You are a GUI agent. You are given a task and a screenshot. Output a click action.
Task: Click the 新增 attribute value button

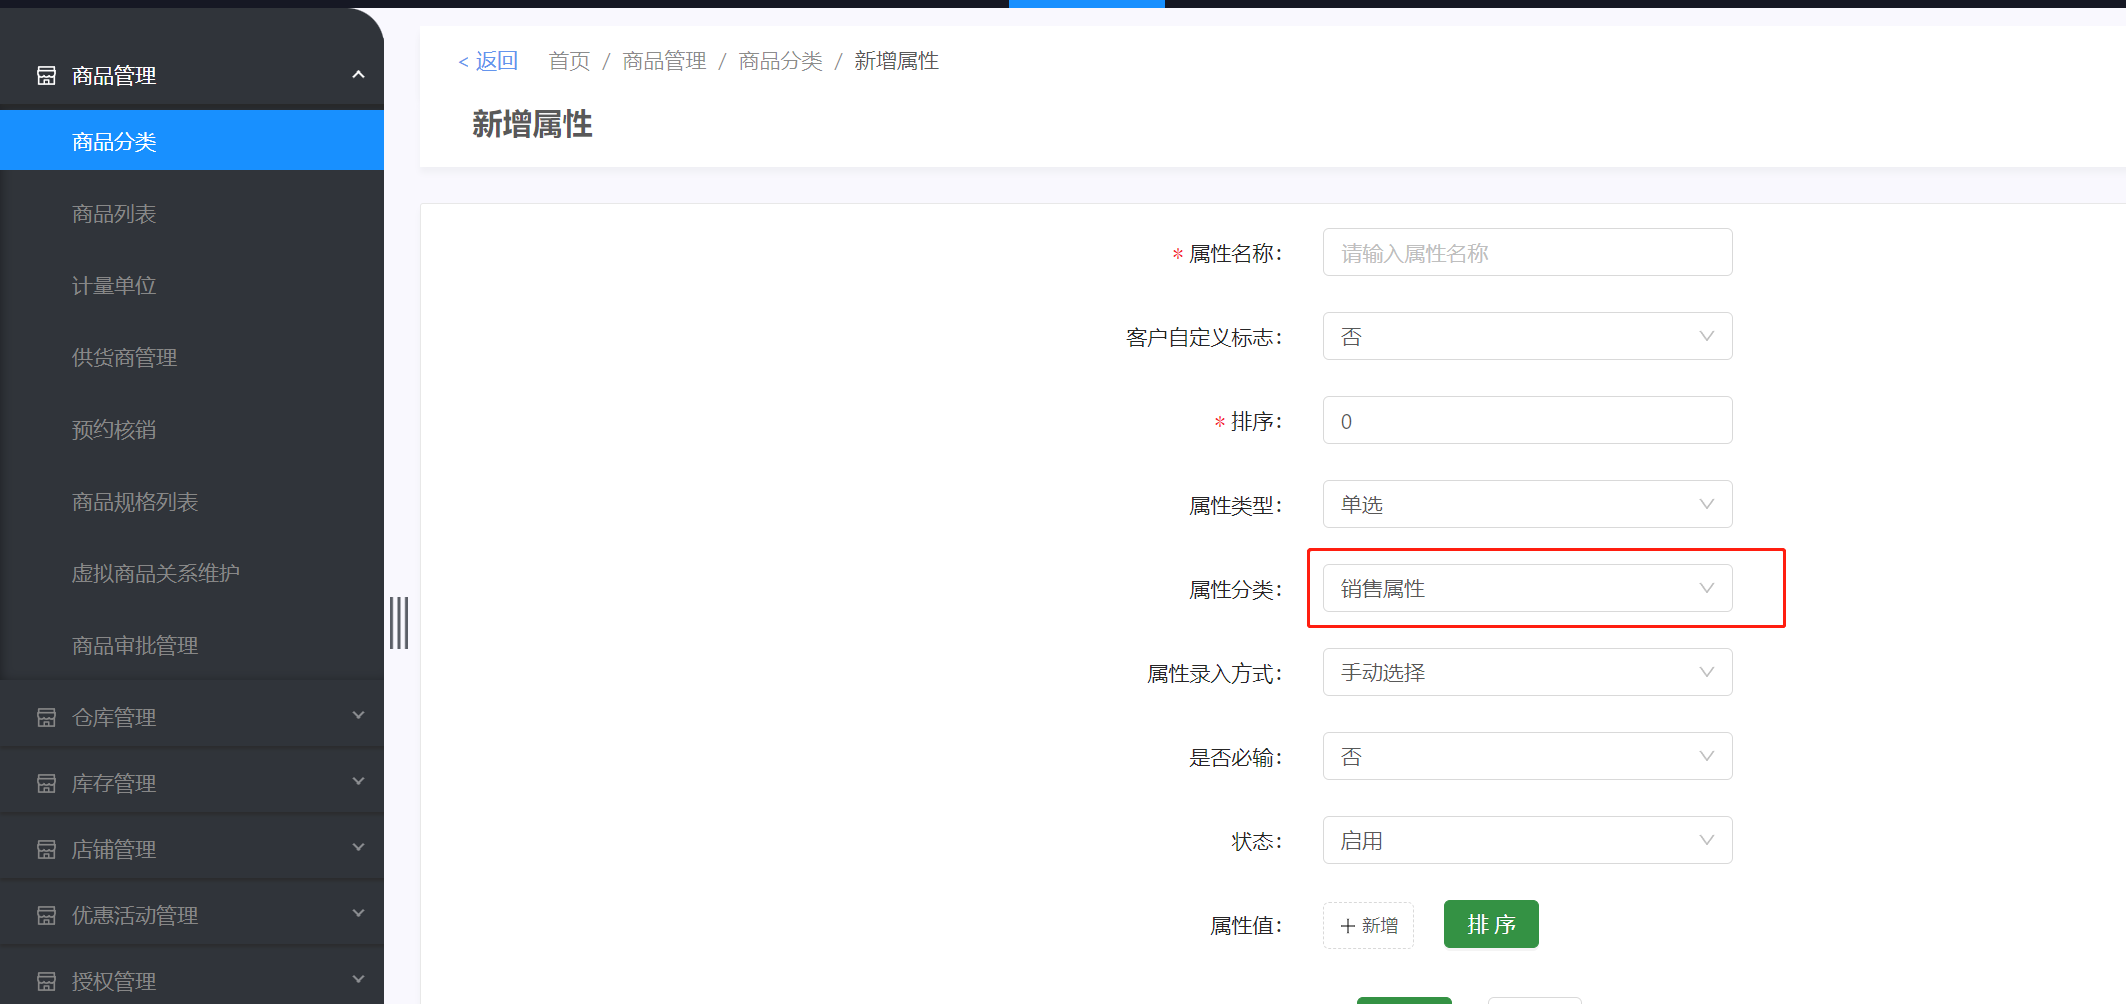coord(1367,925)
